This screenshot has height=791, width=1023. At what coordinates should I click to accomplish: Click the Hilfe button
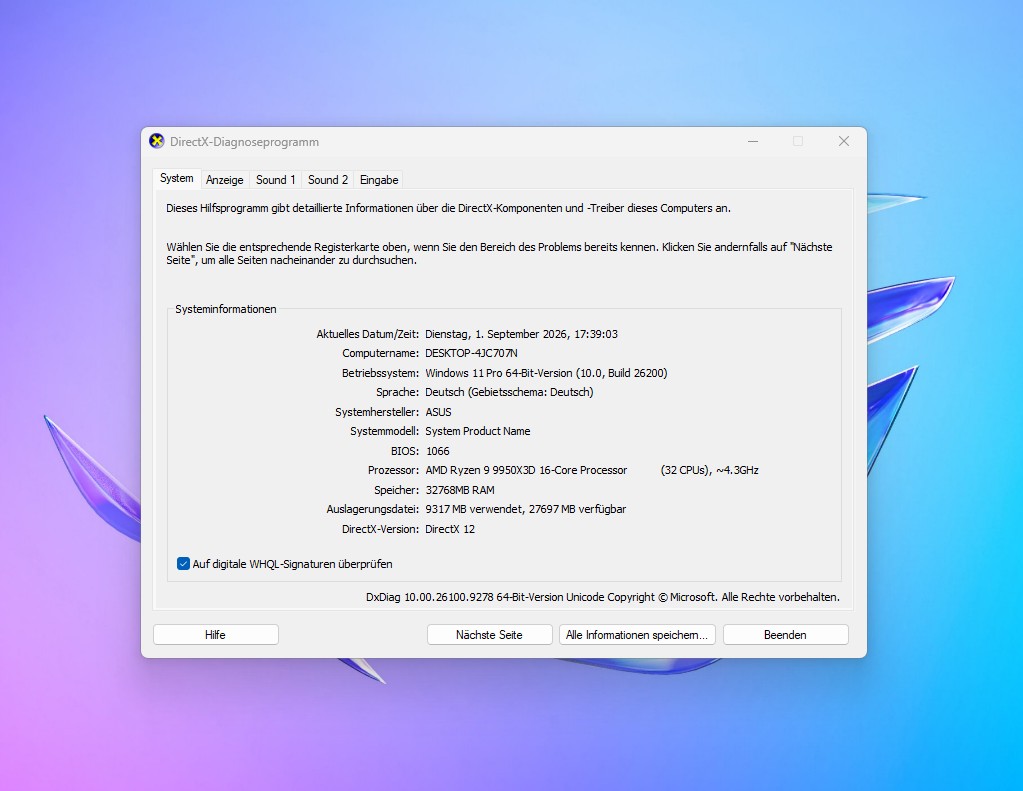click(215, 635)
